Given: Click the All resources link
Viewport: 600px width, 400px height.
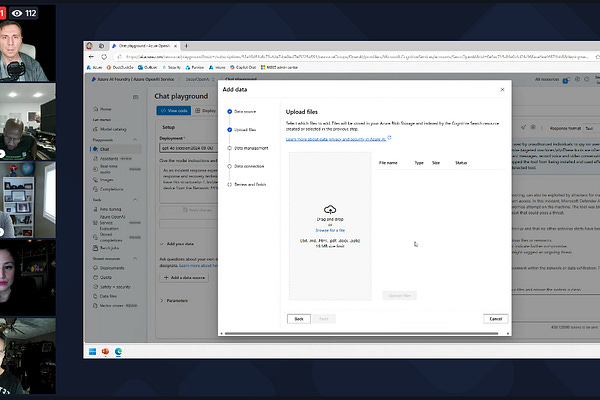Looking at the screenshot, I should pos(547,79).
